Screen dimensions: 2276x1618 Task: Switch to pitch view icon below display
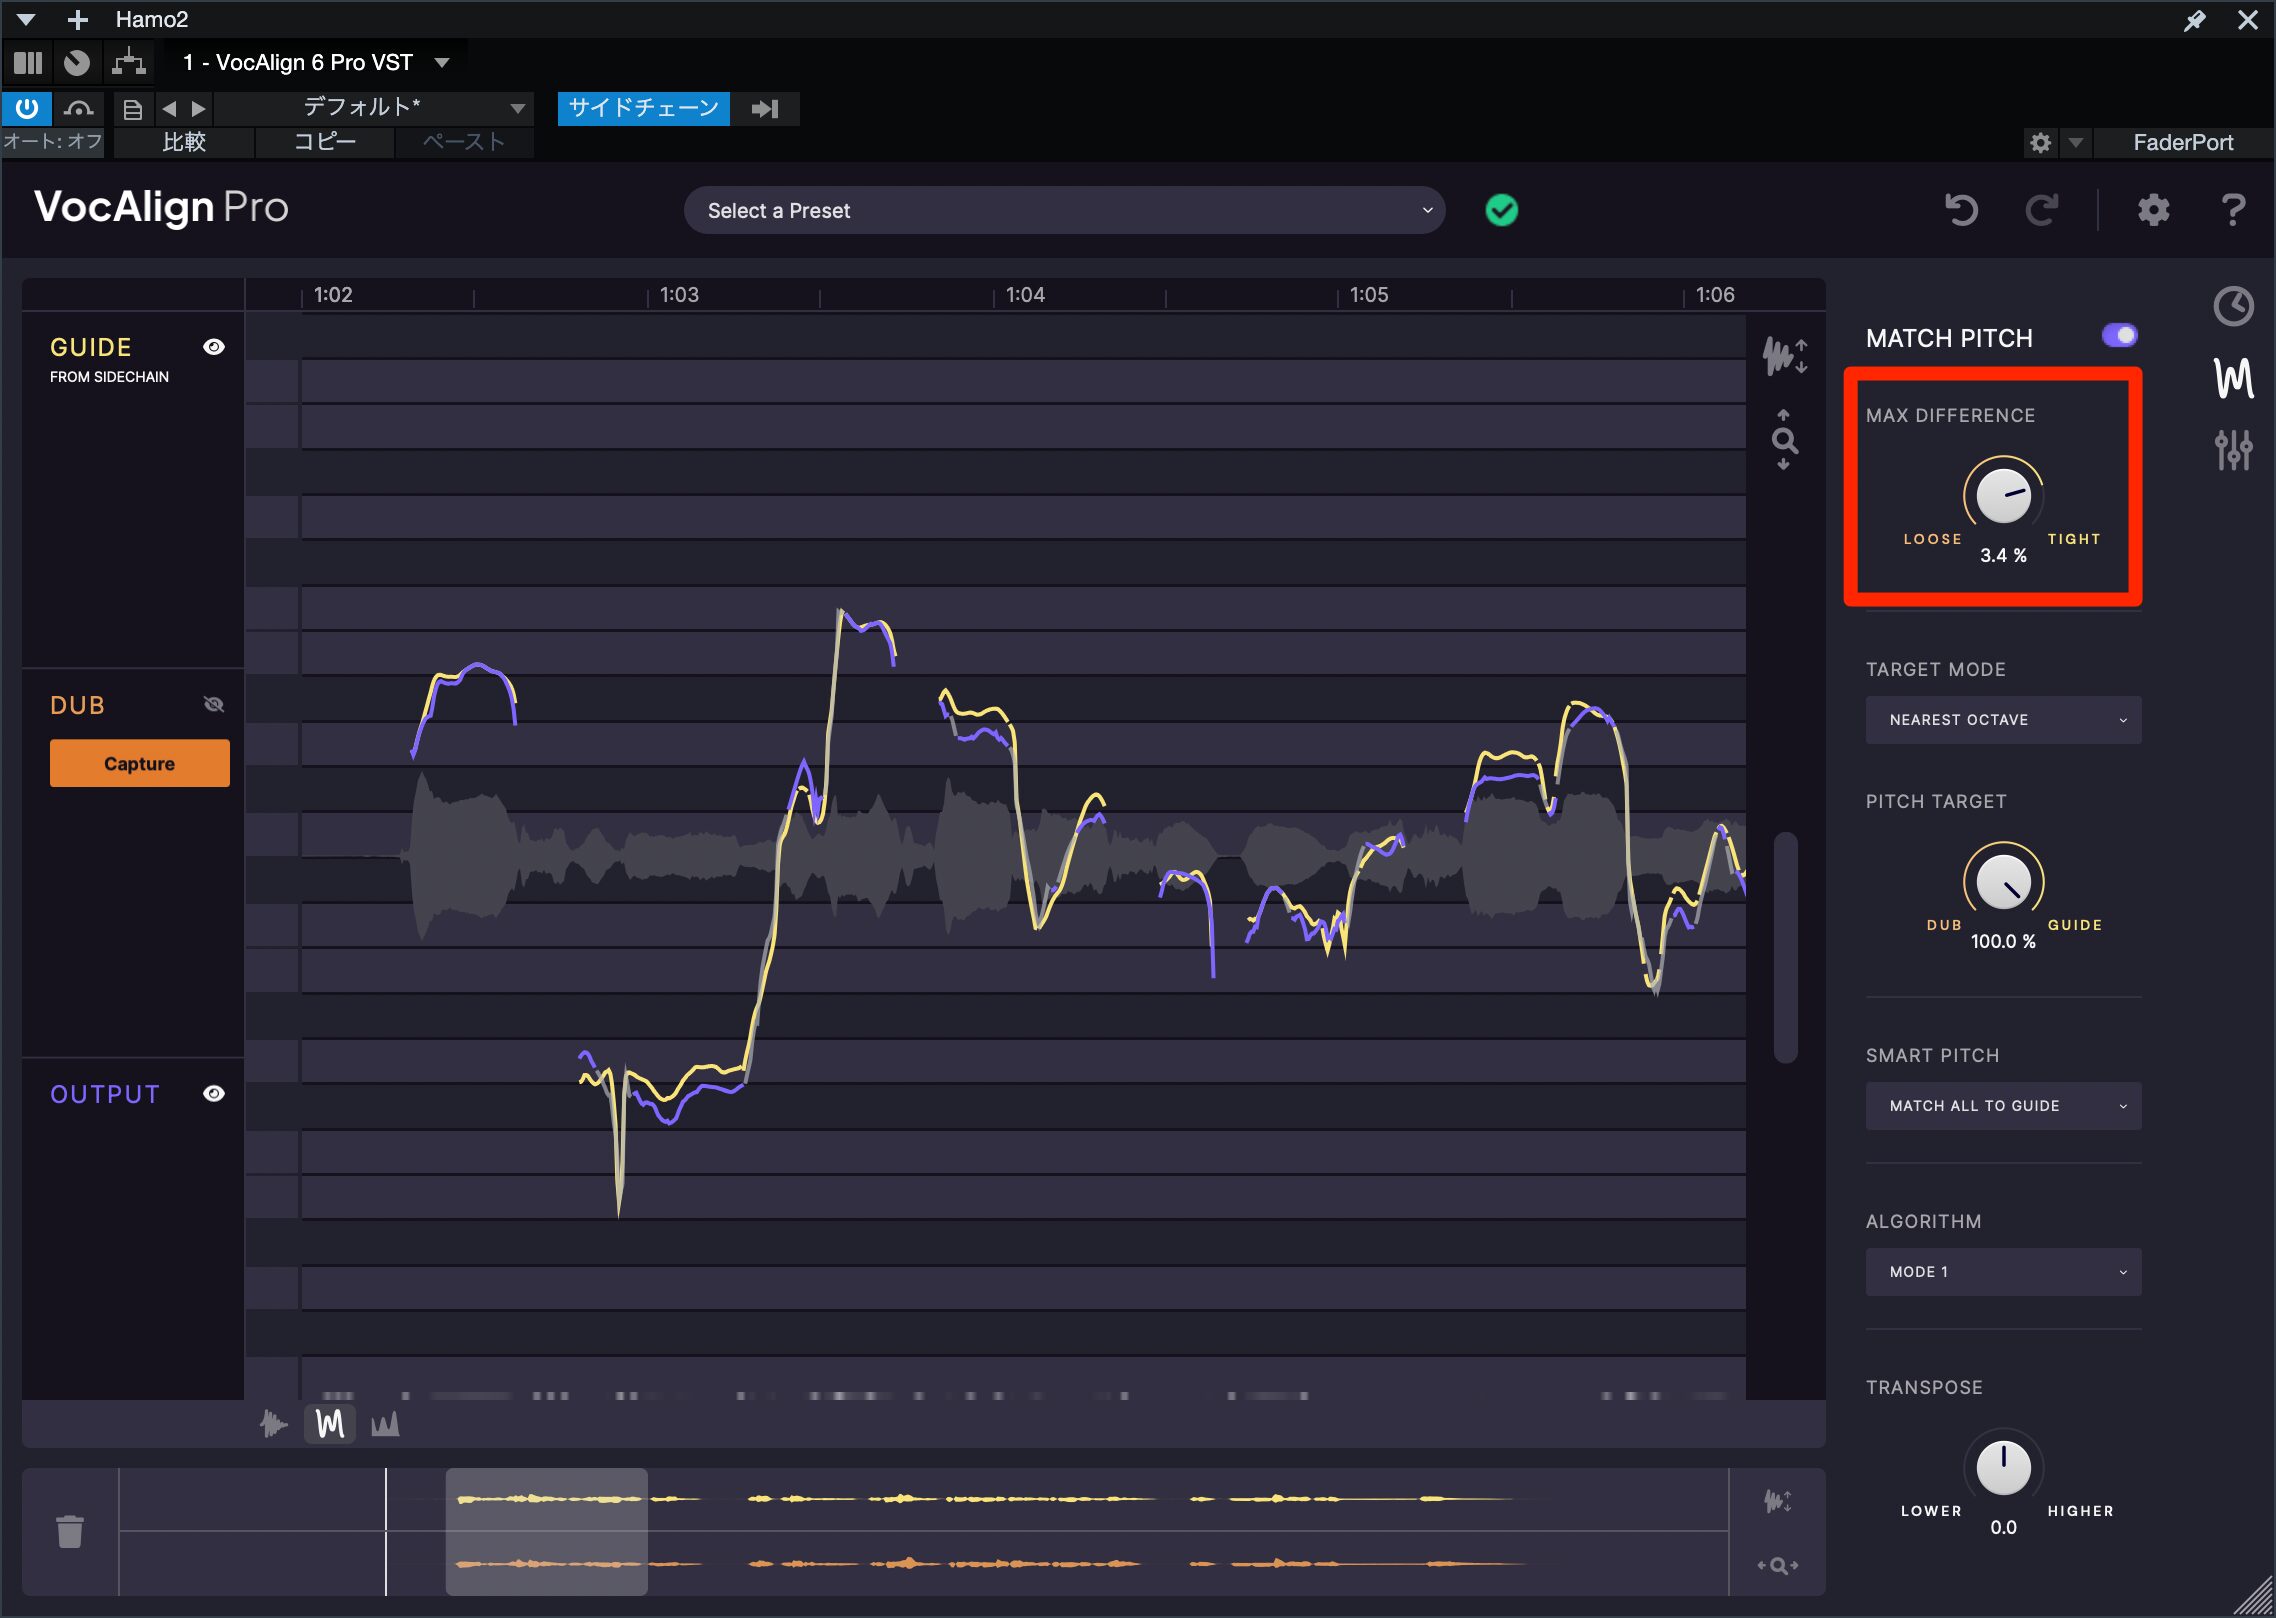(x=330, y=1423)
